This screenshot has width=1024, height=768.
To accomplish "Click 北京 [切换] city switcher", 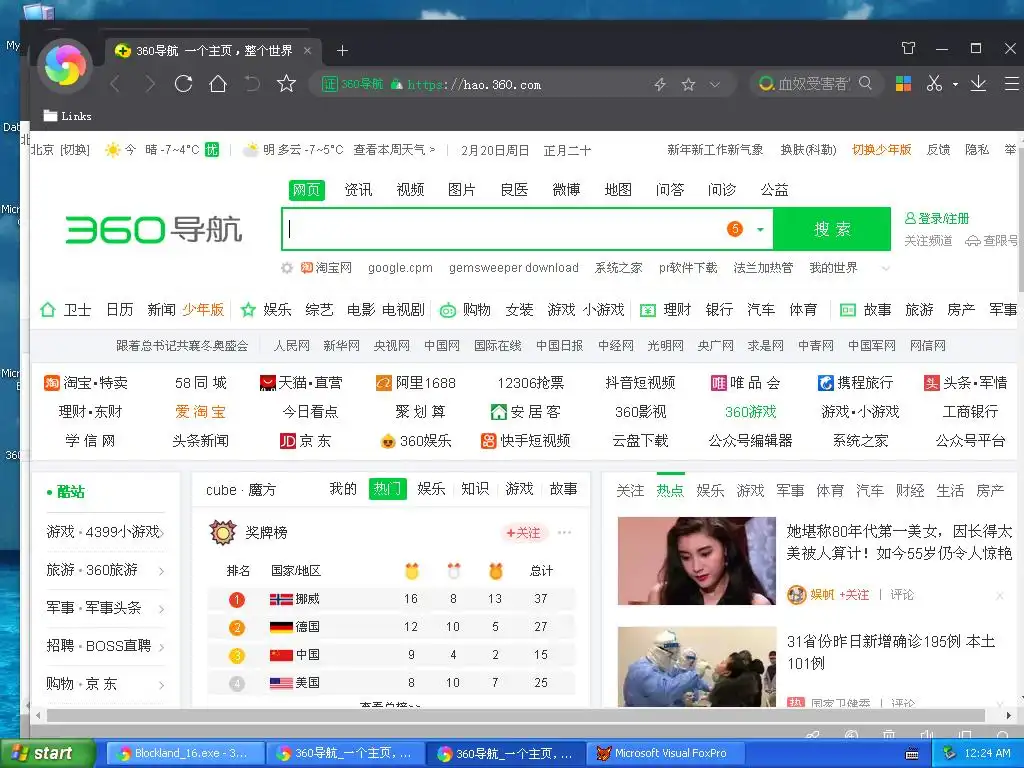I will point(59,150).
